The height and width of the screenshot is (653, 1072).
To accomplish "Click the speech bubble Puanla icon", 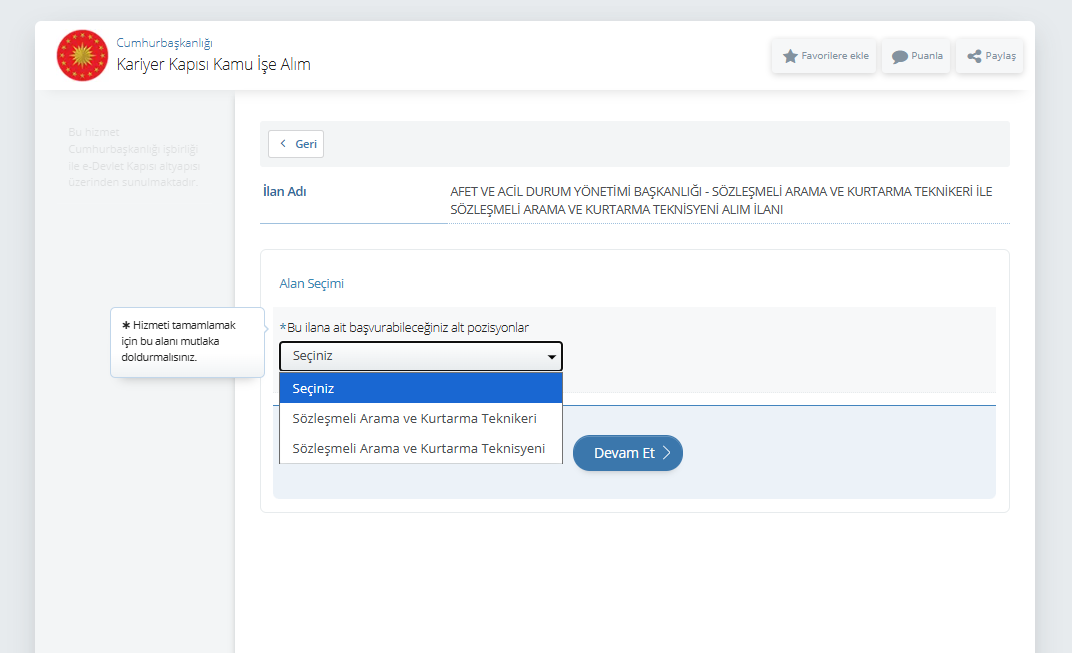I will [899, 56].
